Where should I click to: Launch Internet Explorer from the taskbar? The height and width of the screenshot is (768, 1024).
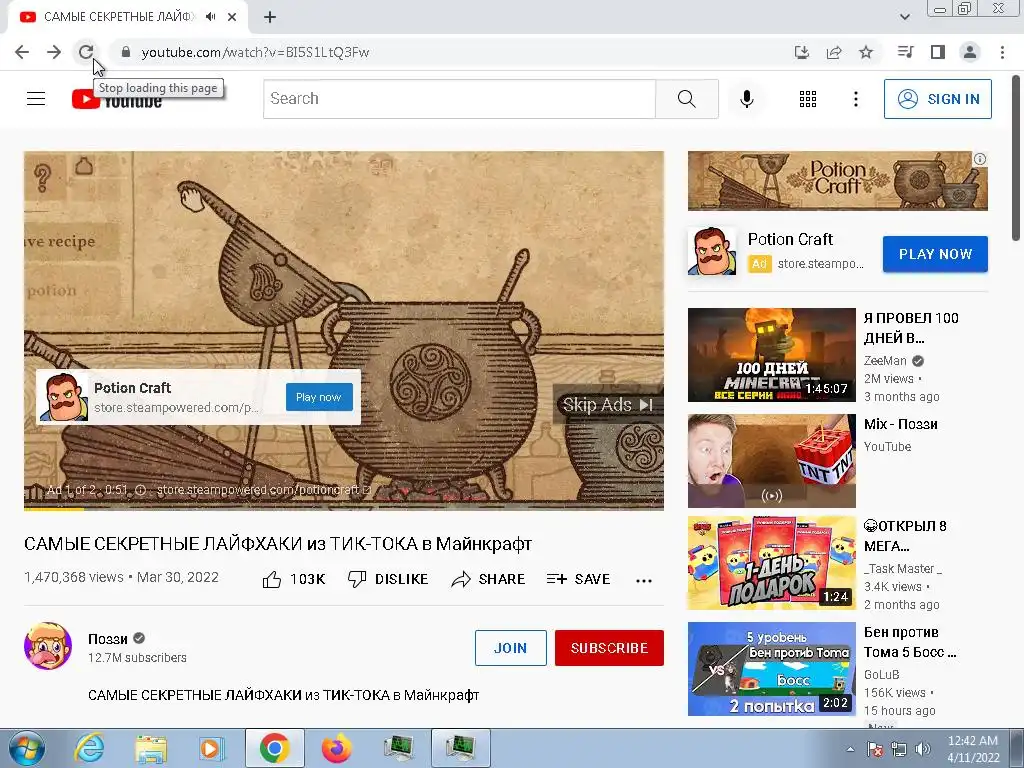89,748
